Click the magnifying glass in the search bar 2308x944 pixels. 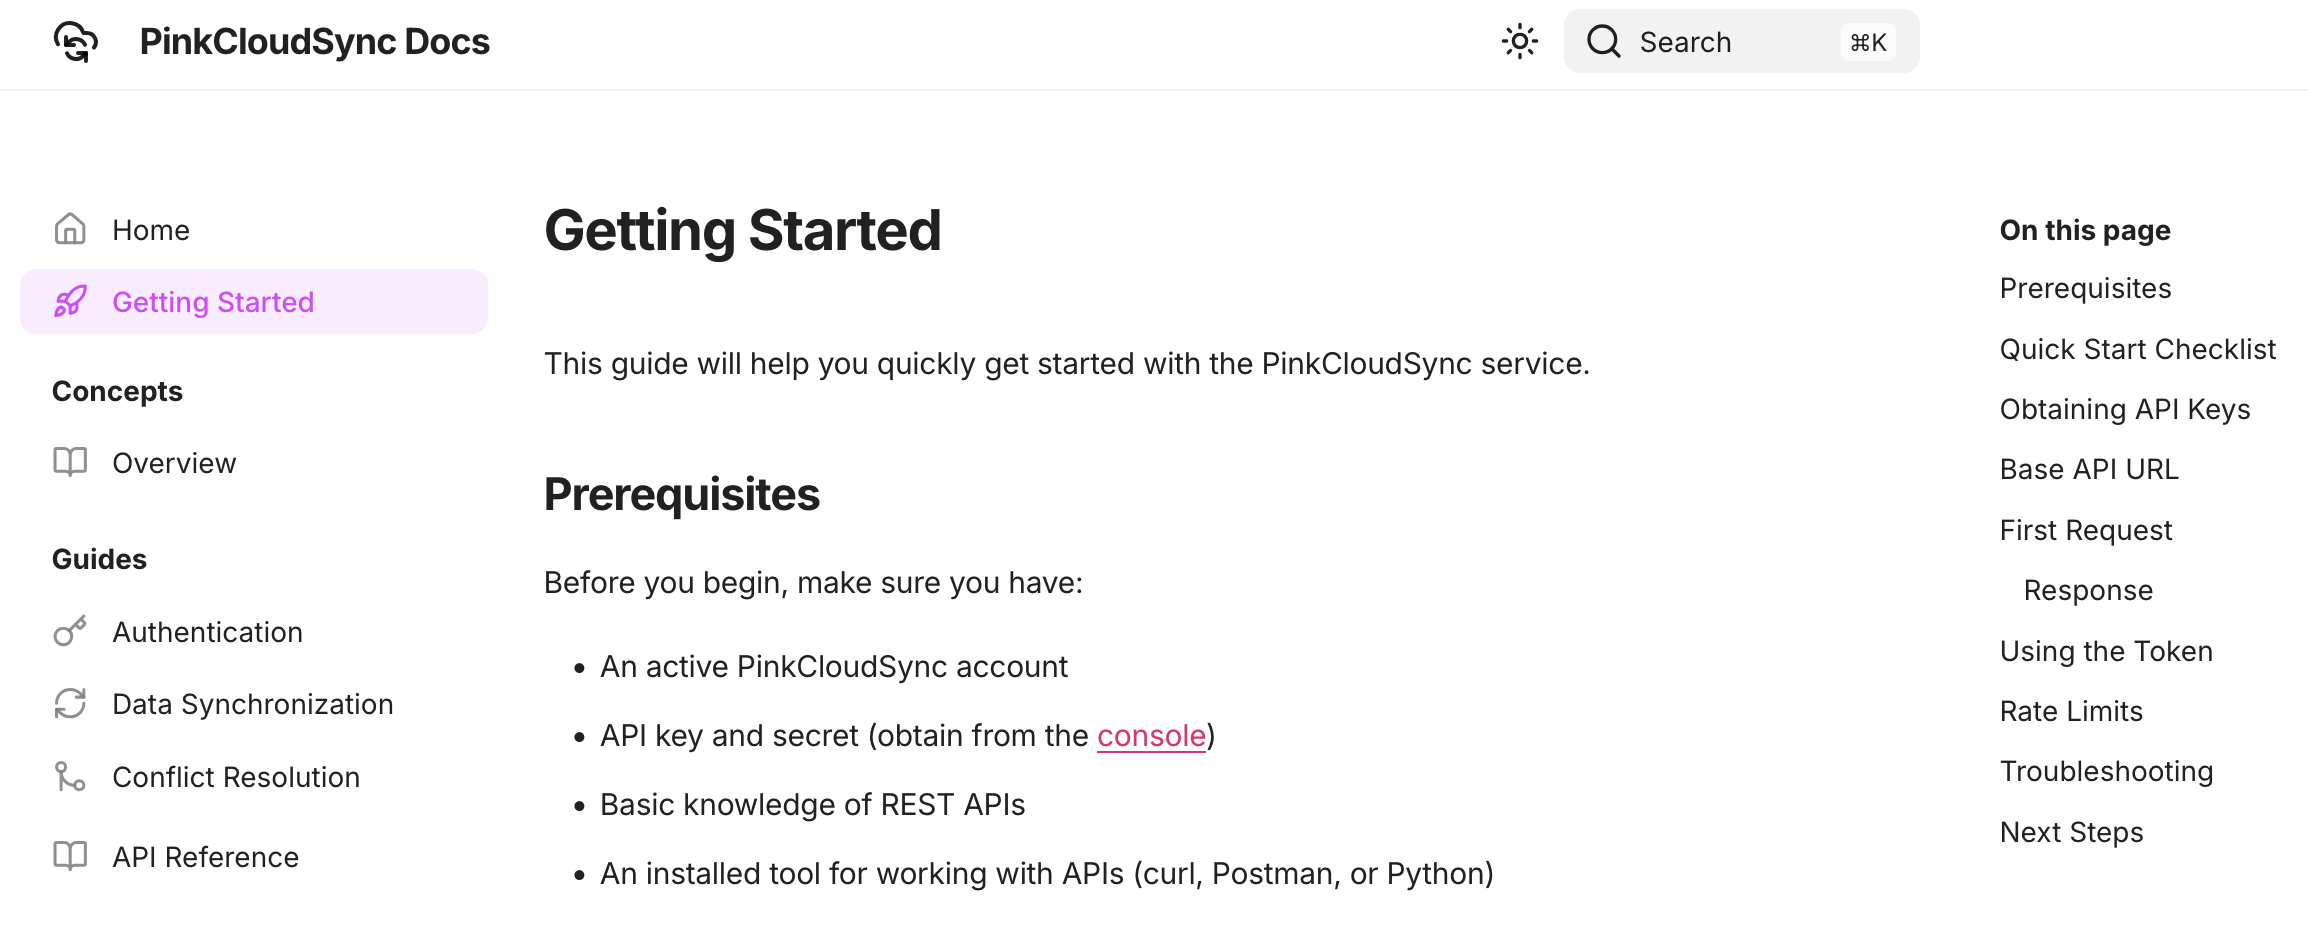click(1604, 41)
